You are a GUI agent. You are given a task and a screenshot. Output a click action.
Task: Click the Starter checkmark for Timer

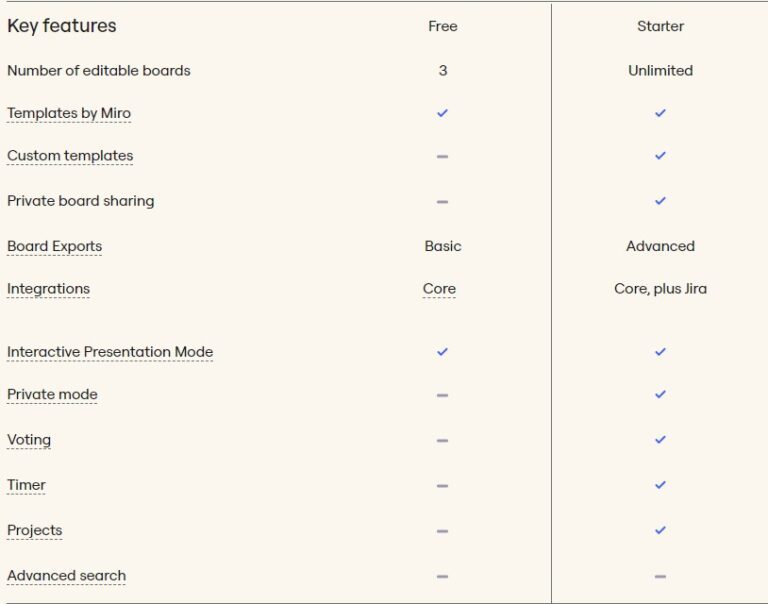(x=660, y=485)
